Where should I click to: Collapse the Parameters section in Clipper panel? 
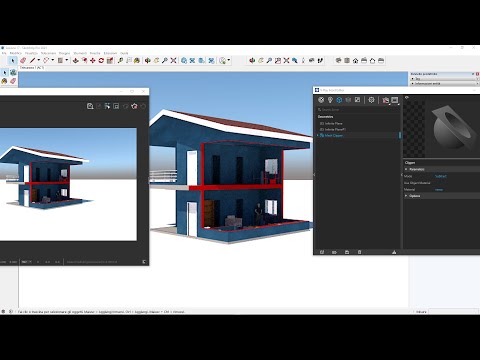[406, 169]
